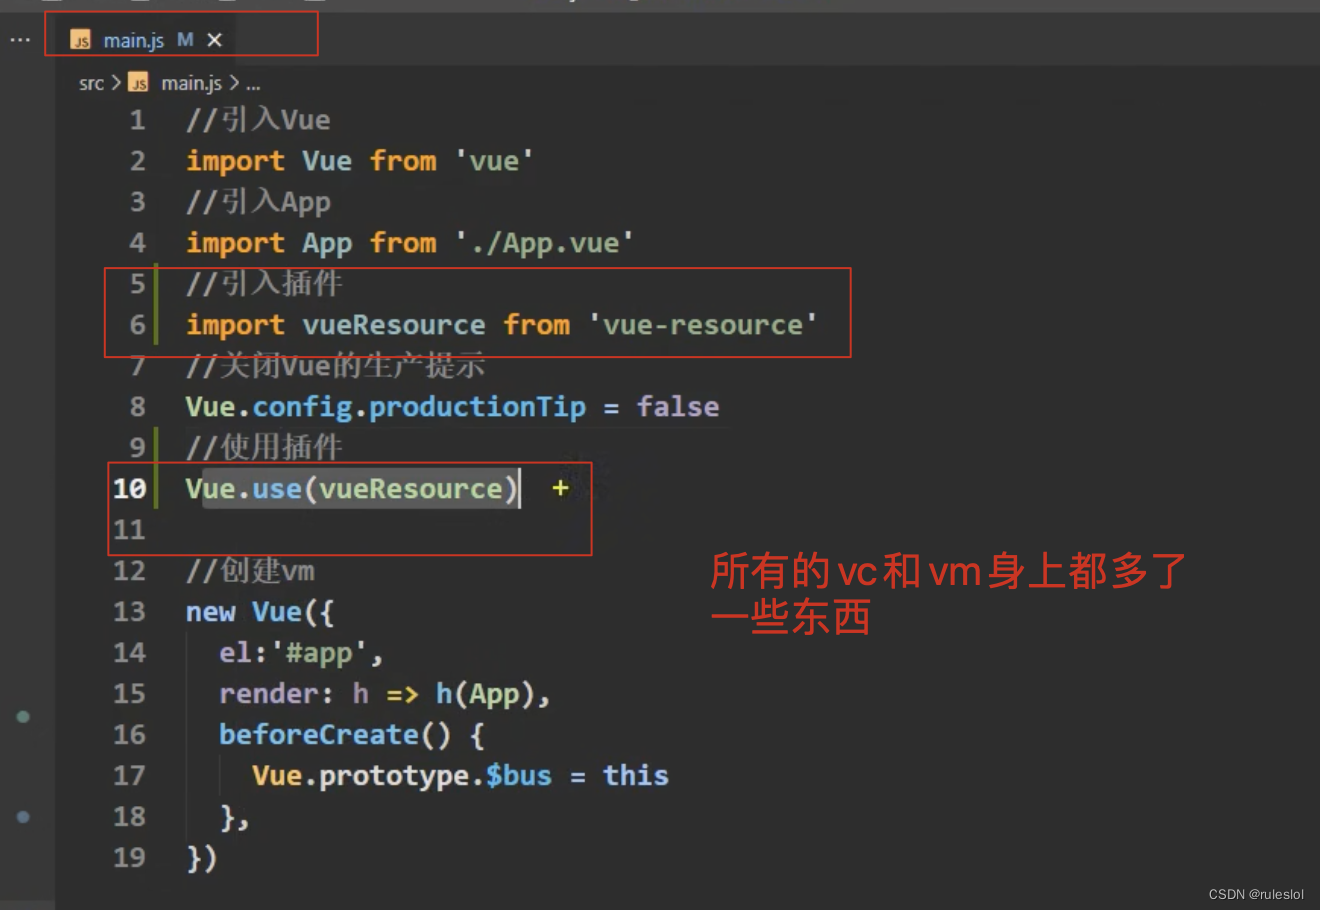Click the CSDN @ruleslol watermark link
The width and height of the screenshot is (1320, 910).
1255,895
